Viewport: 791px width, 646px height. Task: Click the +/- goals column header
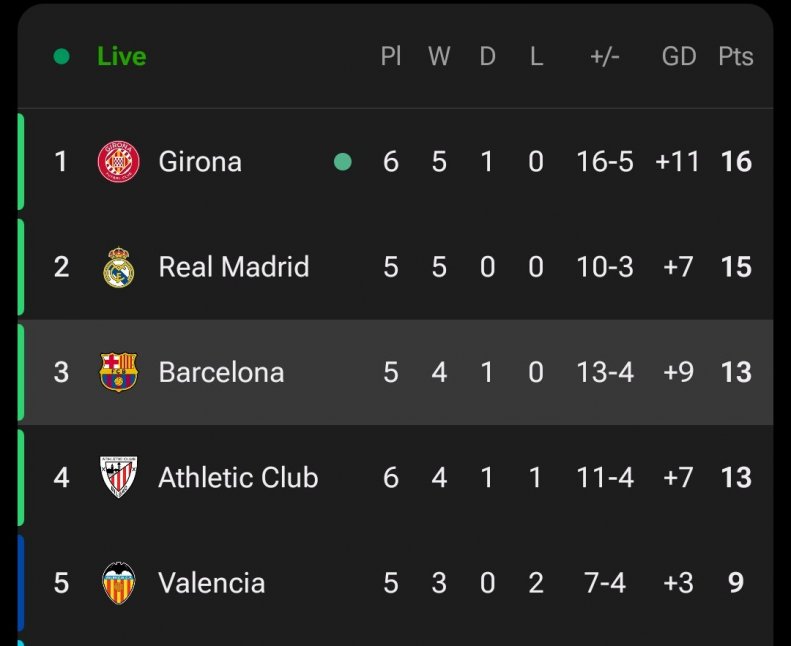point(605,56)
